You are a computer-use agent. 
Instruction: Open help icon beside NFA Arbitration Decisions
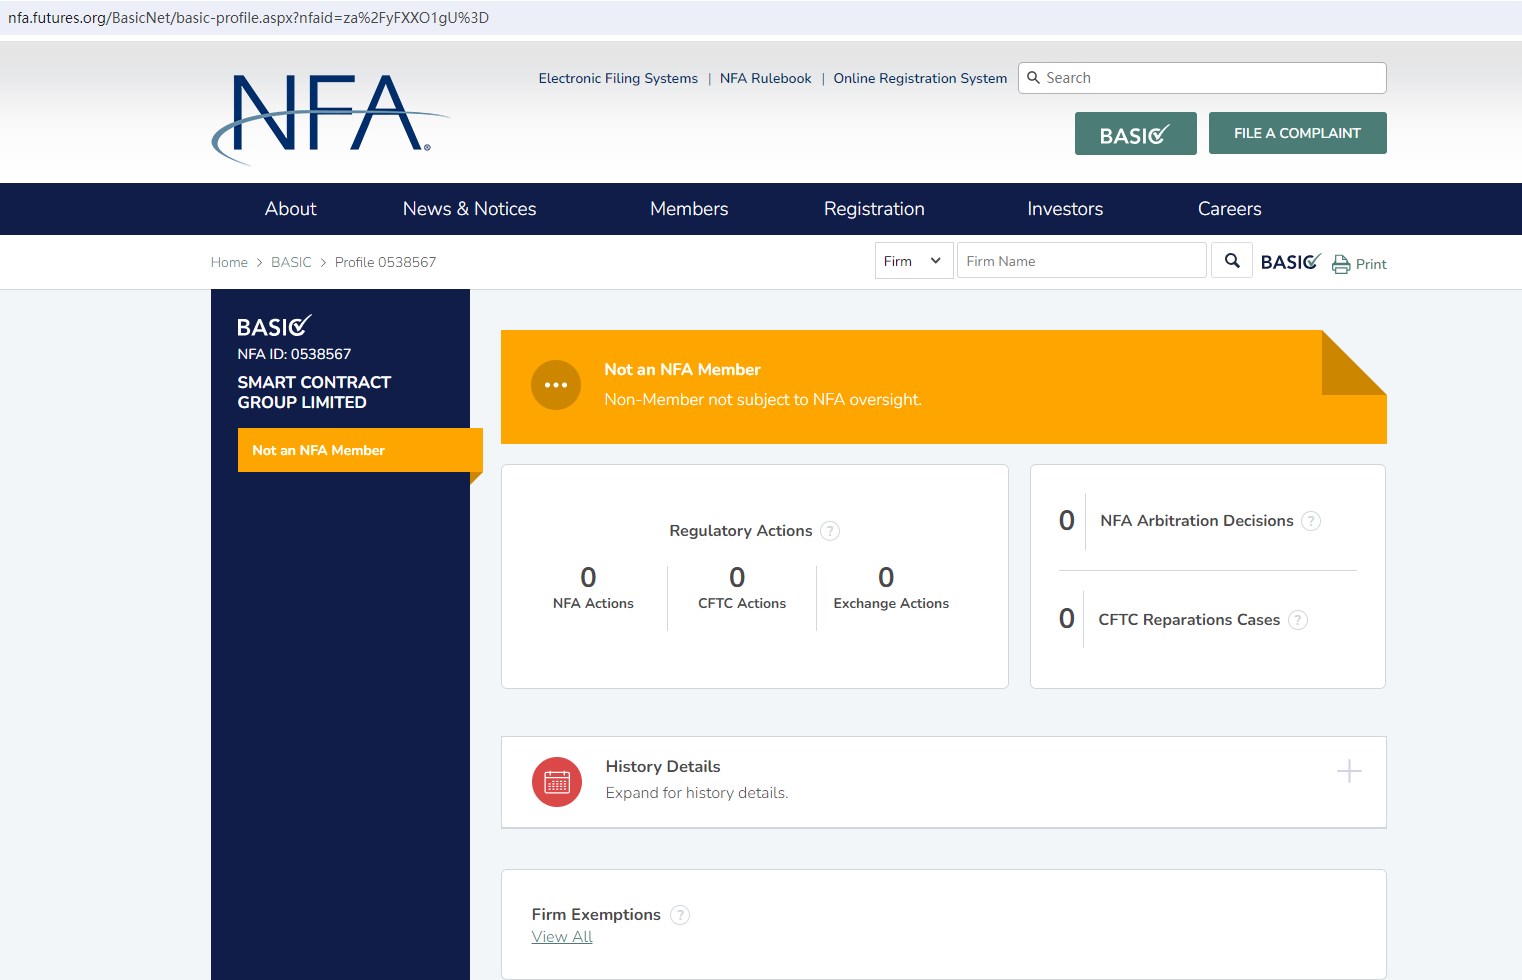1311,521
